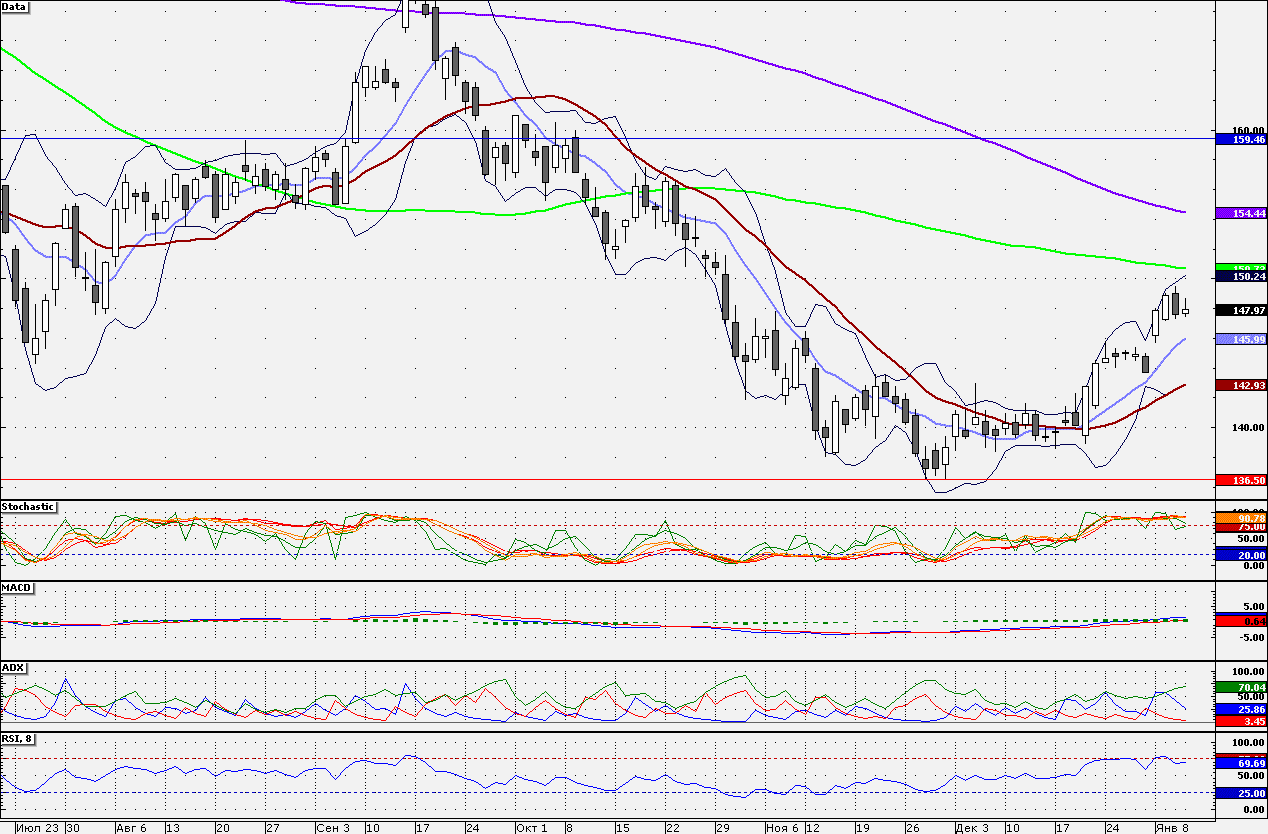Click the 'Ноя 6' date label
The width and height of the screenshot is (1268, 834).
(782, 828)
